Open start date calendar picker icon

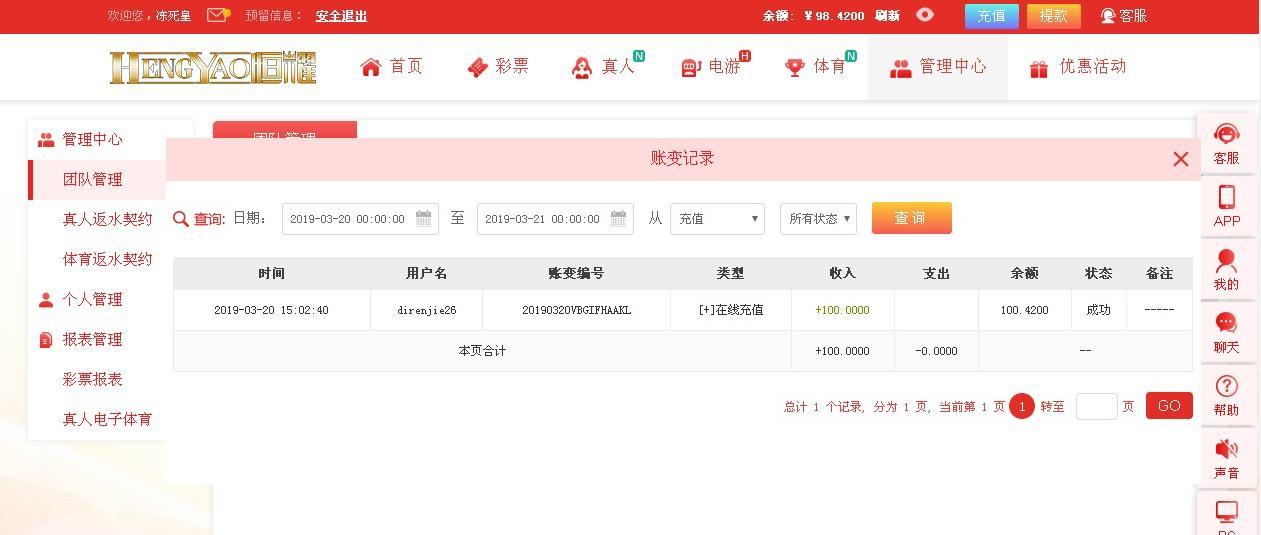(424, 218)
